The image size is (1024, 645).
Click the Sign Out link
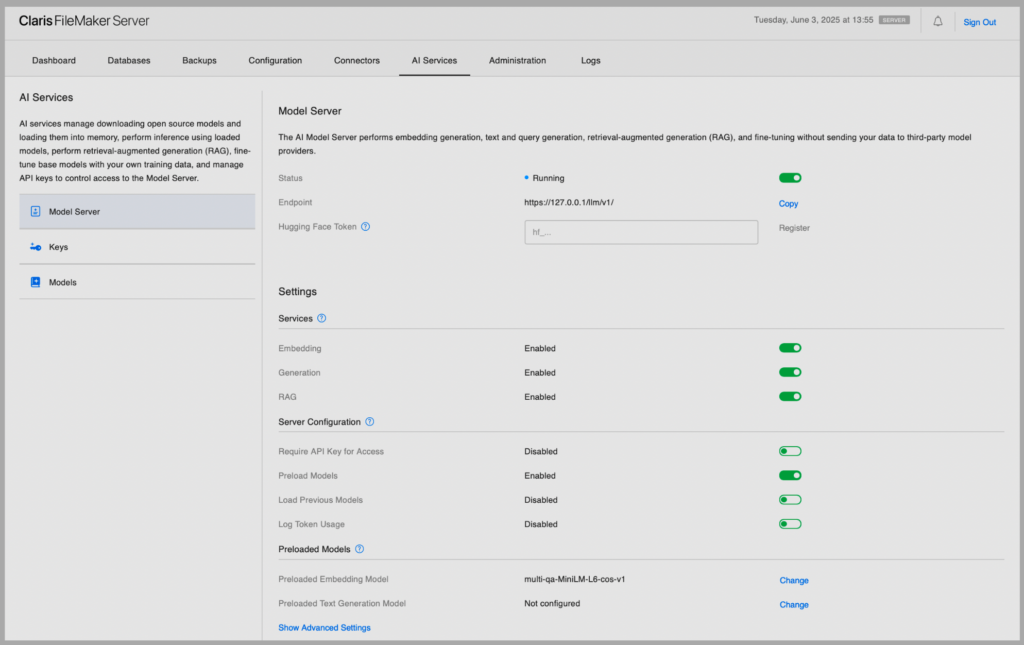click(x=980, y=22)
